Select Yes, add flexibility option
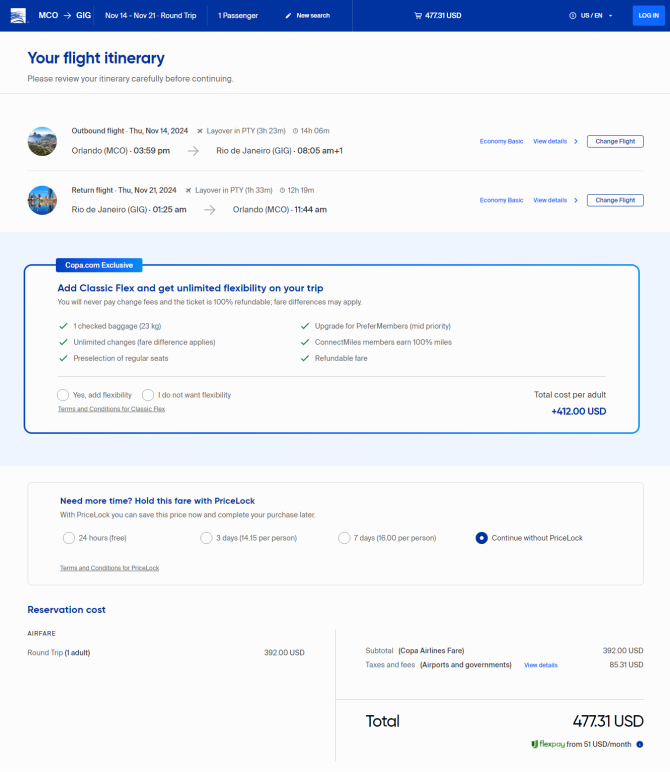 (63, 395)
